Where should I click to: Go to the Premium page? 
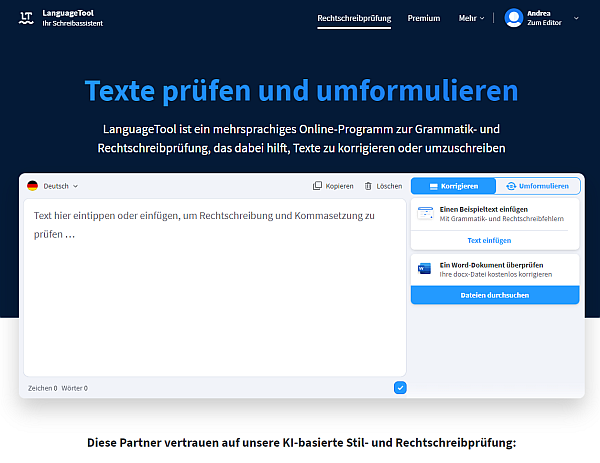pyautogui.click(x=424, y=18)
